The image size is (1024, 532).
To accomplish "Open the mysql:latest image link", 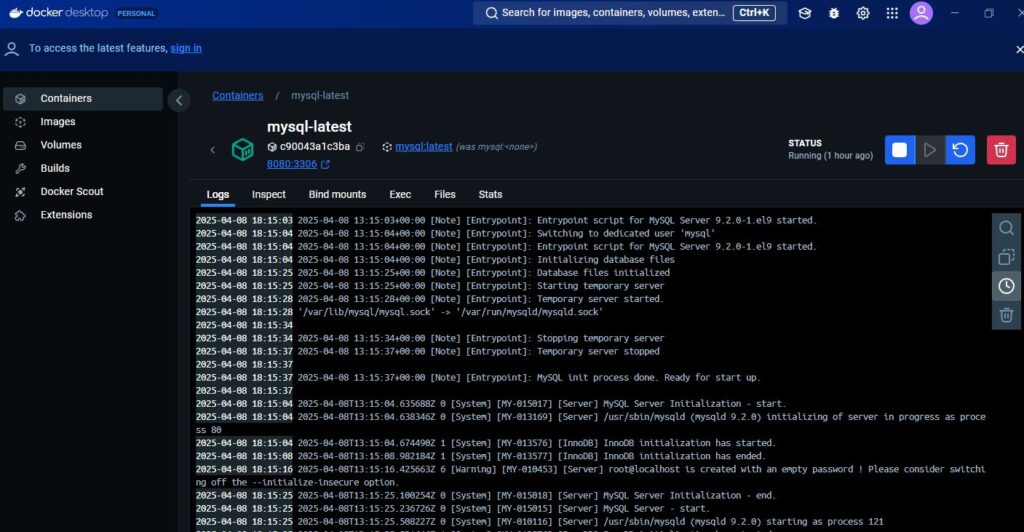I will (424, 147).
